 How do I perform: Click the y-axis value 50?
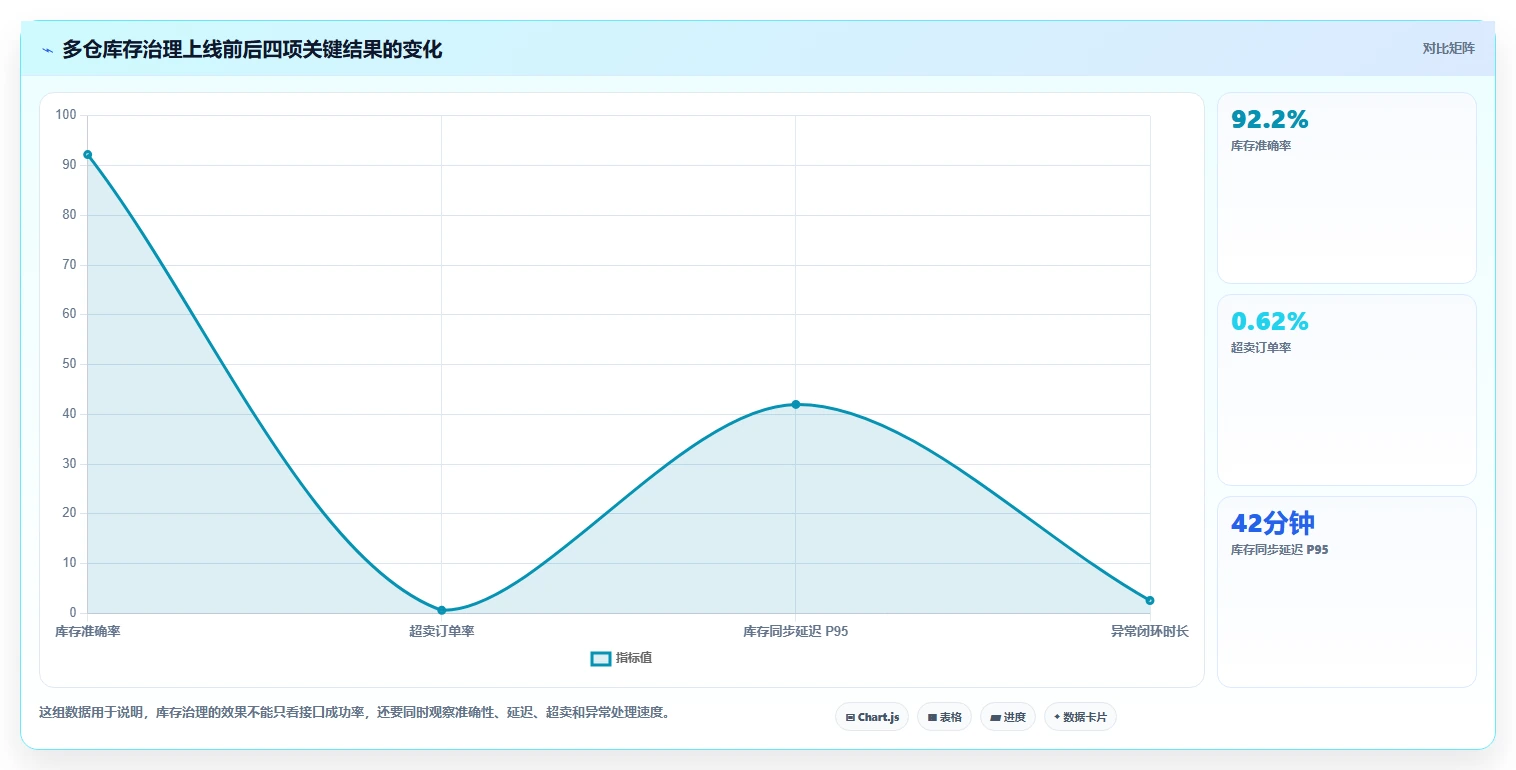[69, 364]
